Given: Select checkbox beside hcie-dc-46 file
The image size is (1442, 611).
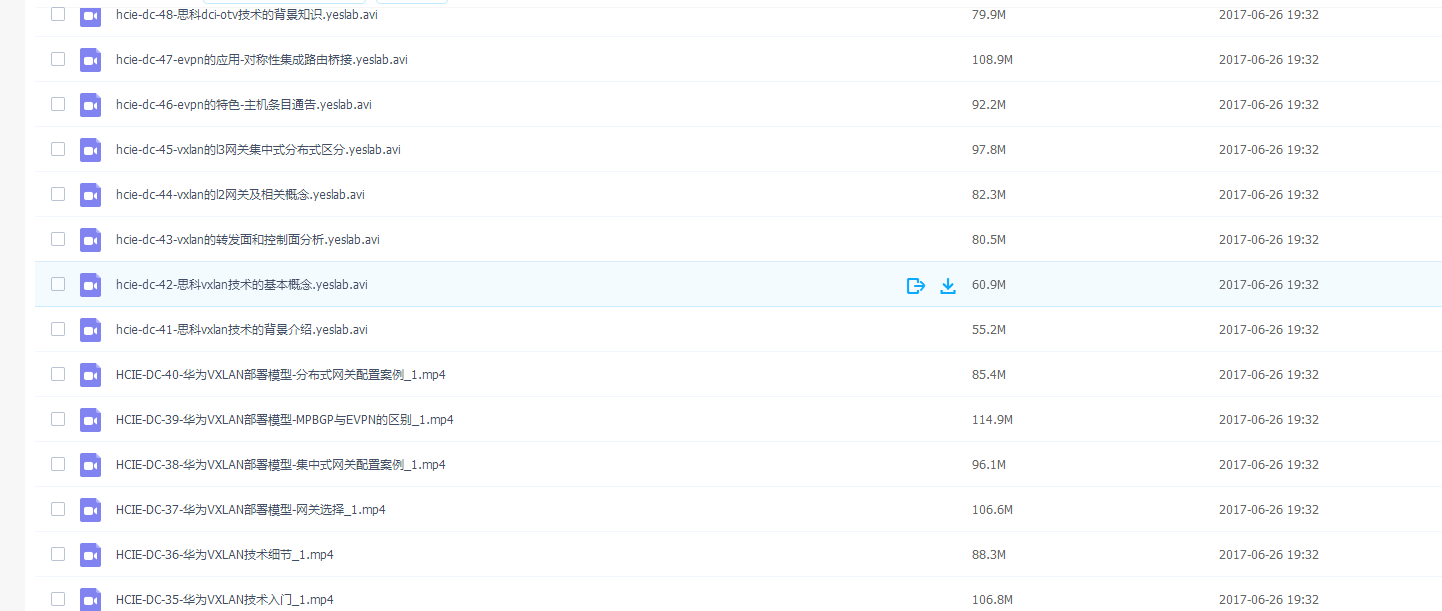Looking at the screenshot, I should (x=58, y=104).
